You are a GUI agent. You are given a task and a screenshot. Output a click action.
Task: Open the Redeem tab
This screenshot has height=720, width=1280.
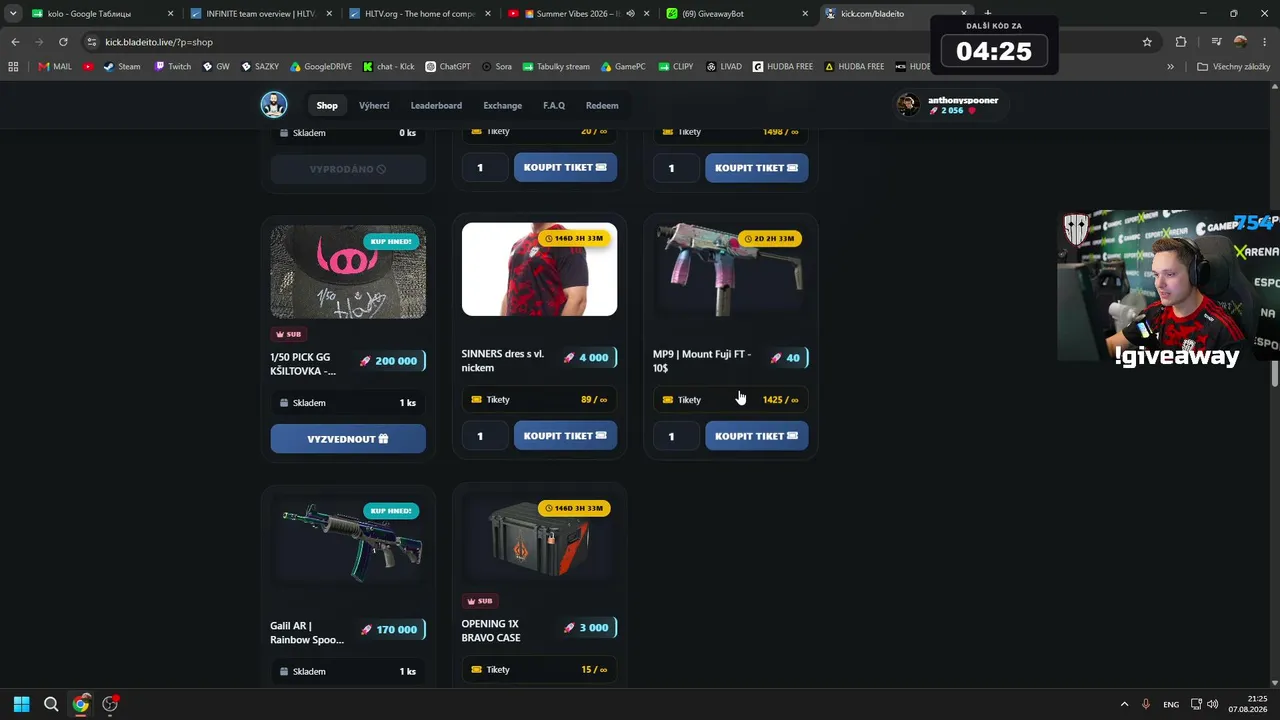point(602,105)
